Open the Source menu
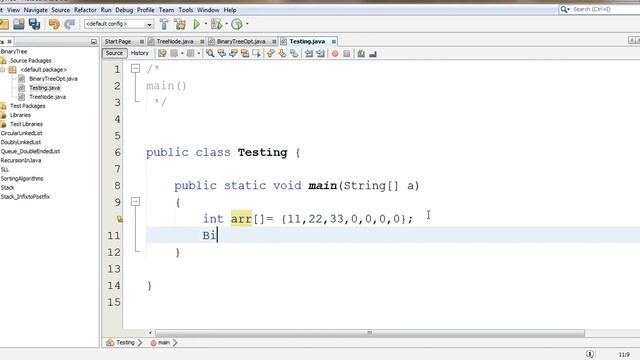The width and height of the screenshot is (640, 360). tap(60, 10)
